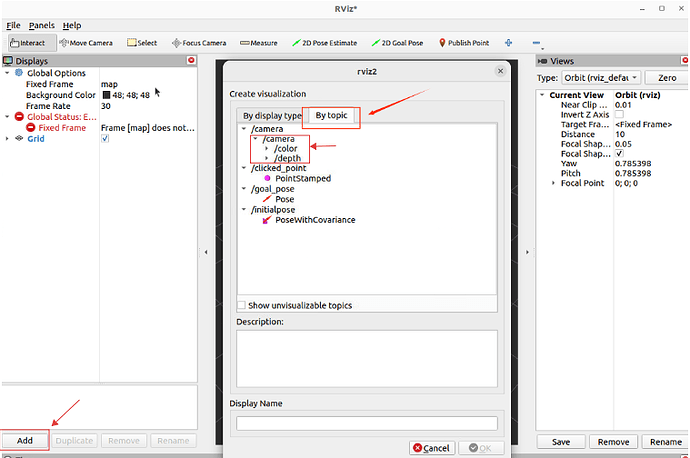Open the Panels menu
Viewport: 690px width, 458px height.
coord(42,24)
